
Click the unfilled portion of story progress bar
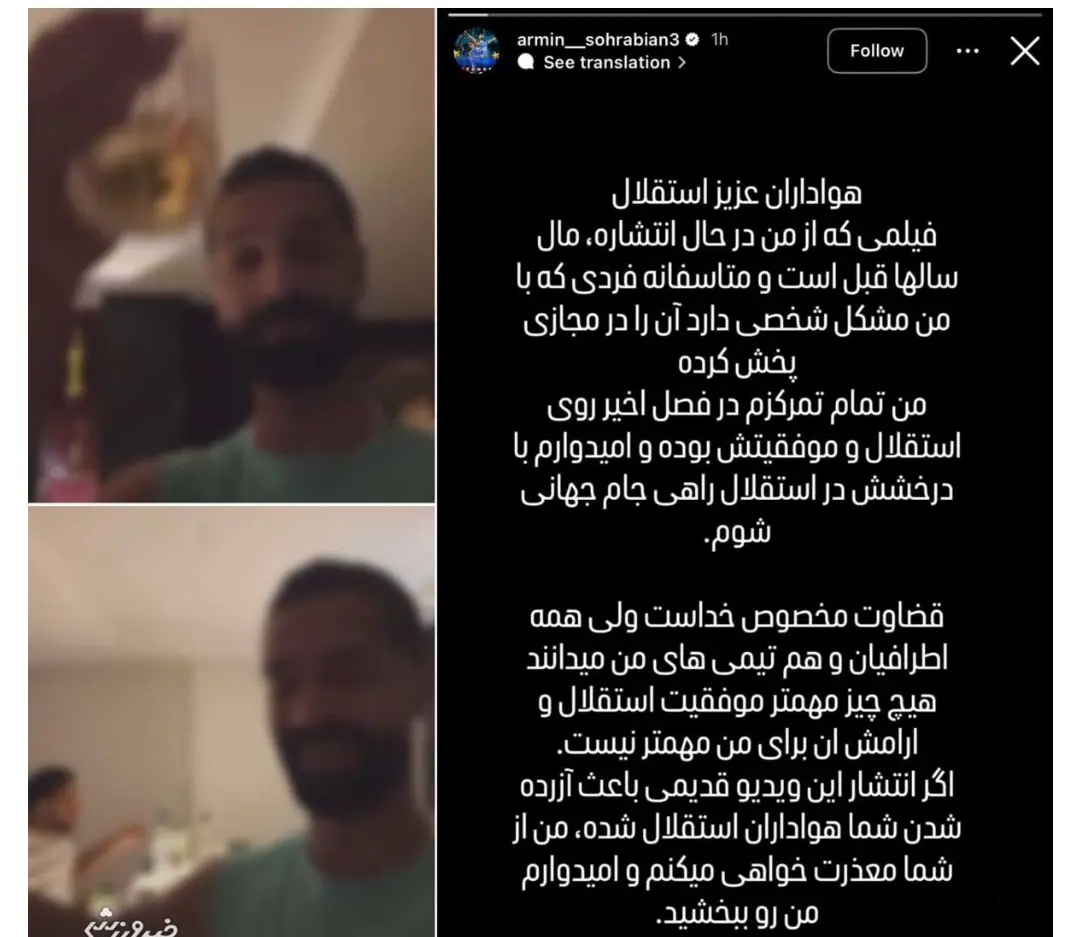point(765,14)
